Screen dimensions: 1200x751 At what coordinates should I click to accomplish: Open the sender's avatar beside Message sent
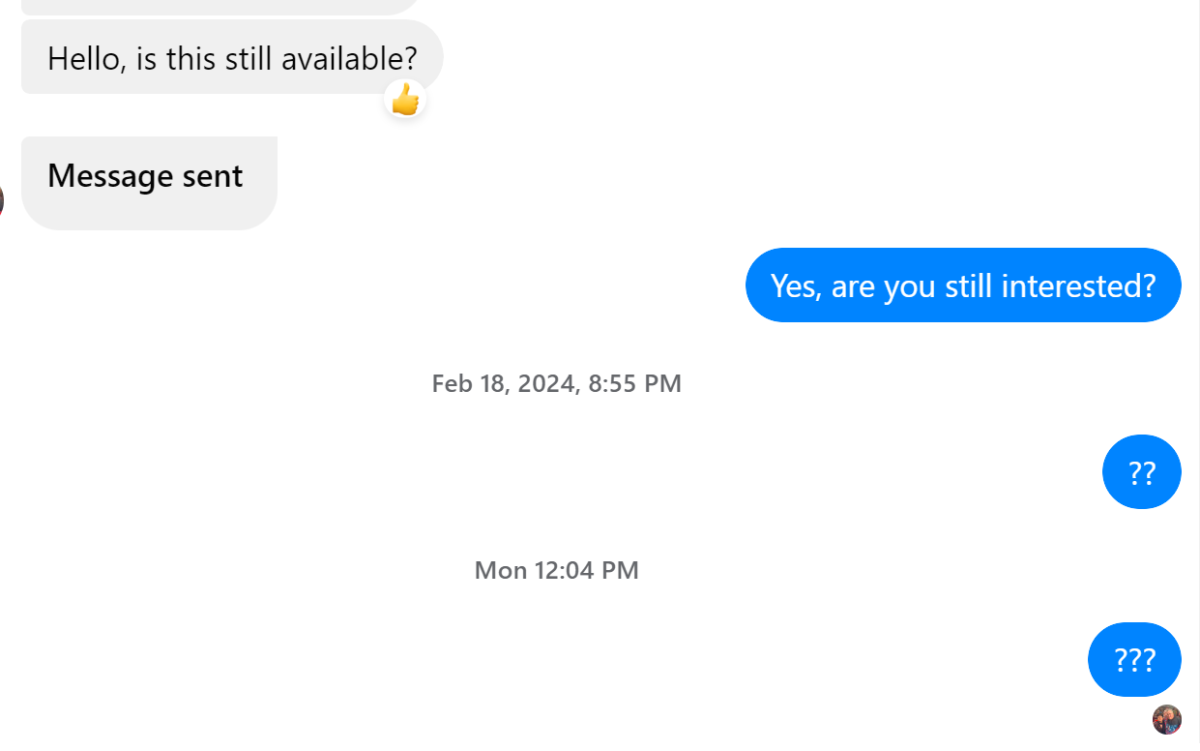2,200
